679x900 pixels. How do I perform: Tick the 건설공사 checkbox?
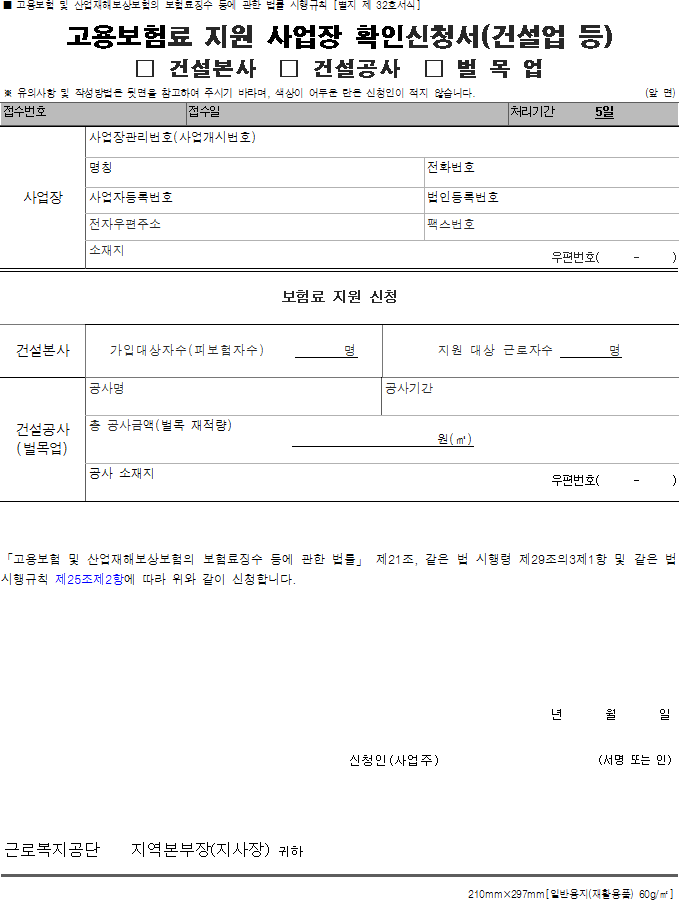[x=290, y=69]
